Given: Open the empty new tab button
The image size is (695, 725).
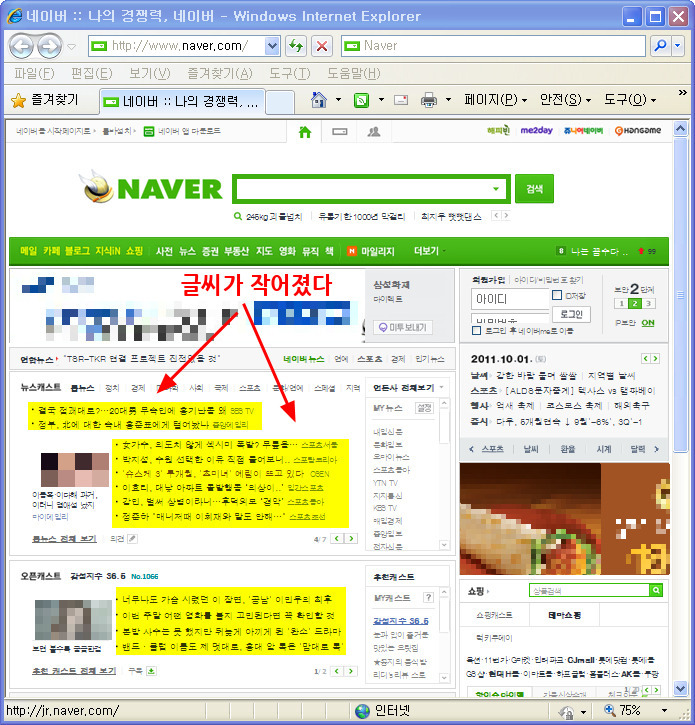Looking at the screenshot, I should point(280,102).
